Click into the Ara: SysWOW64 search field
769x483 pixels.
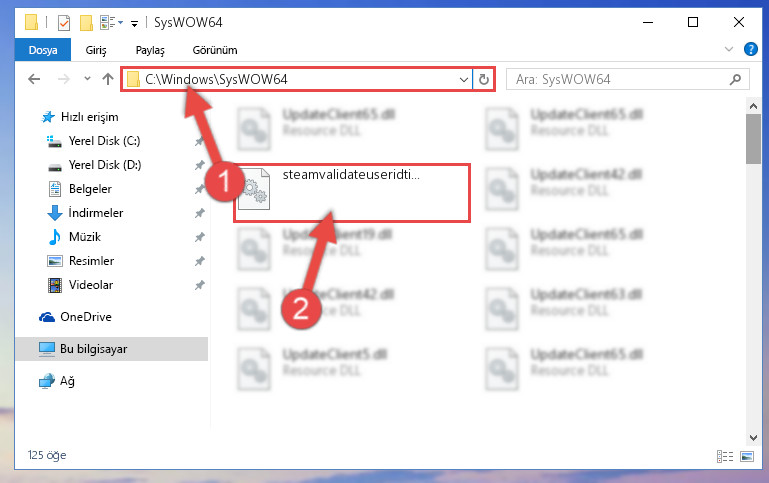pos(618,79)
